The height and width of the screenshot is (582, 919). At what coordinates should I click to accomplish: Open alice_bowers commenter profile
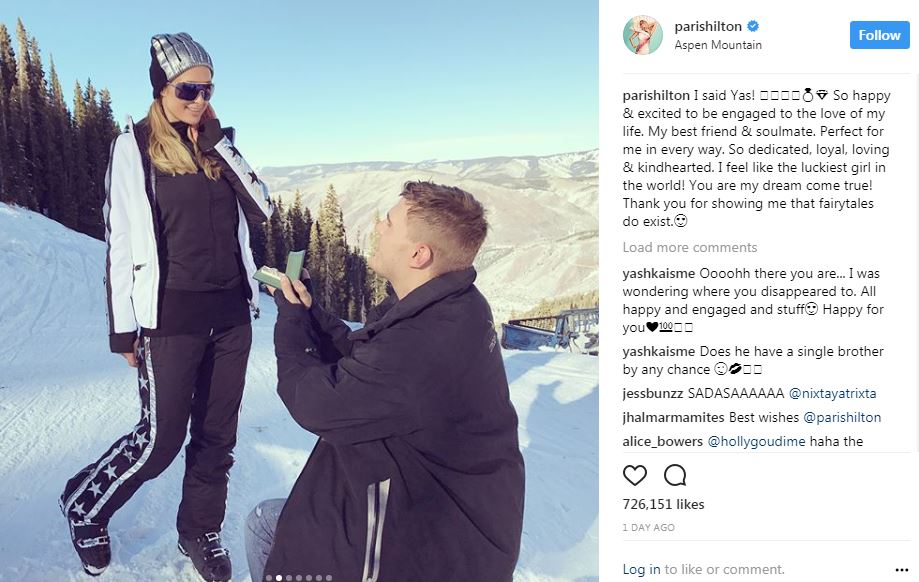[662, 441]
